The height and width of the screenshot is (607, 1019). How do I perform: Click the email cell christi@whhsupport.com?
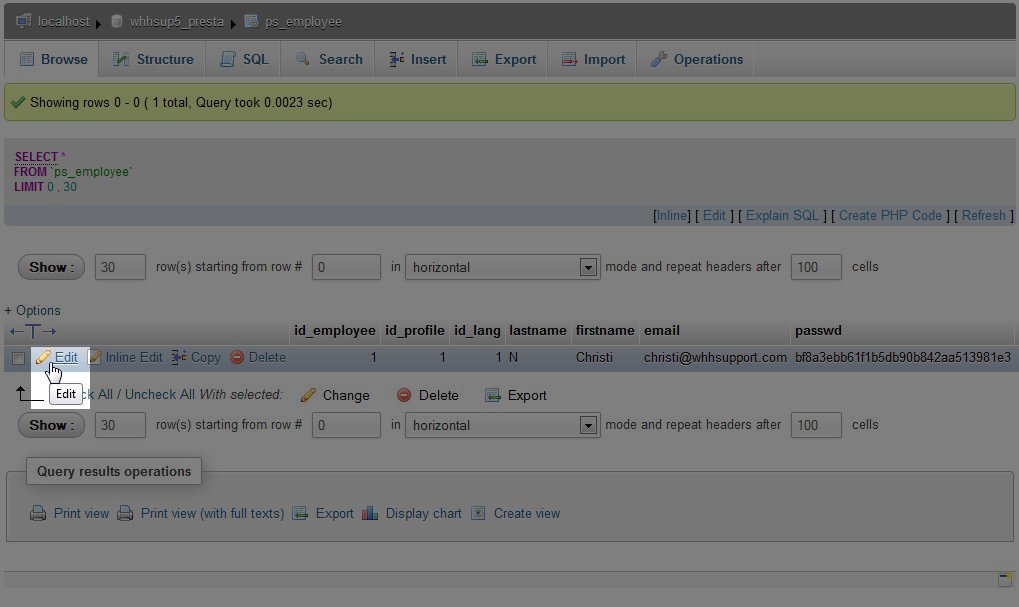click(x=715, y=357)
